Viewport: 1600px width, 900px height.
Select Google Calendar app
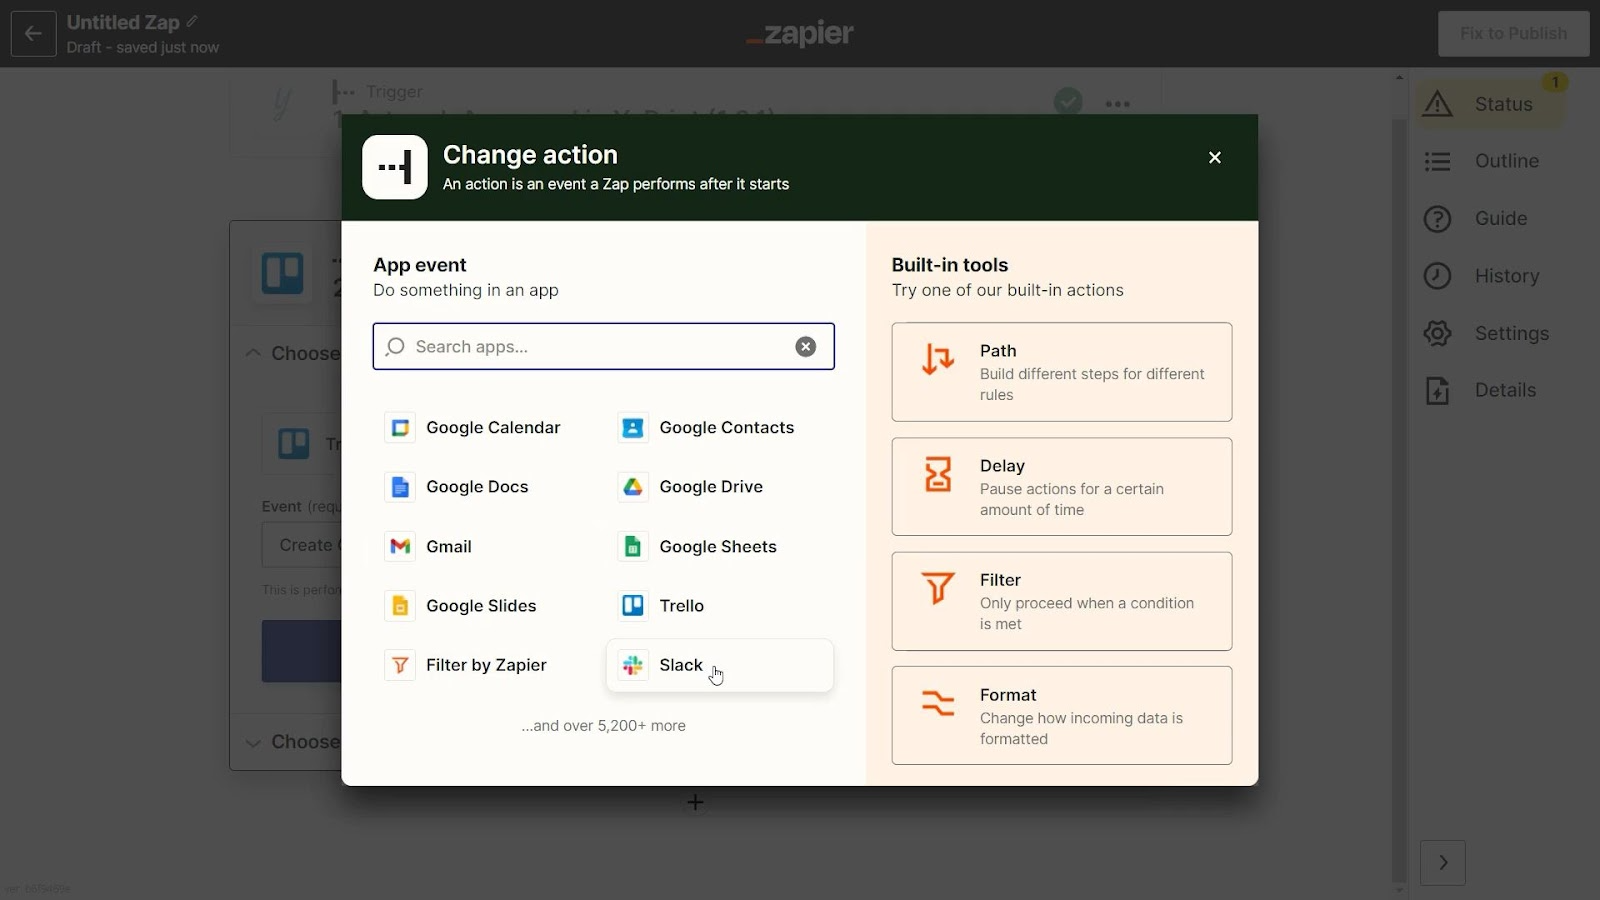point(473,428)
